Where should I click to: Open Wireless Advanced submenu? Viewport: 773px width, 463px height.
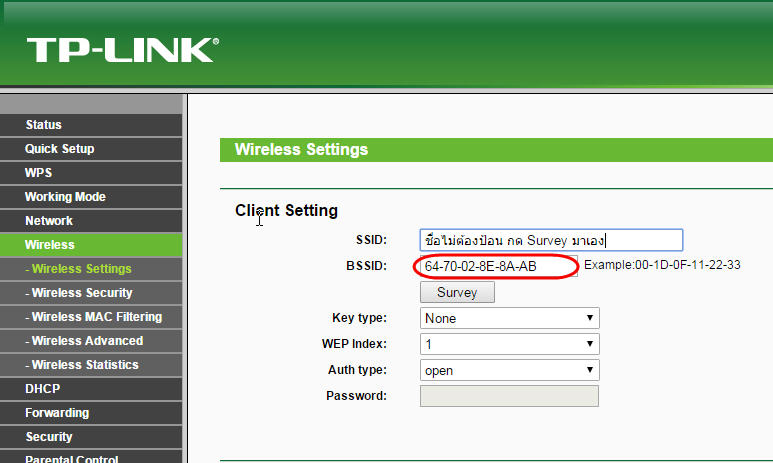pyautogui.click(x=91, y=341)
